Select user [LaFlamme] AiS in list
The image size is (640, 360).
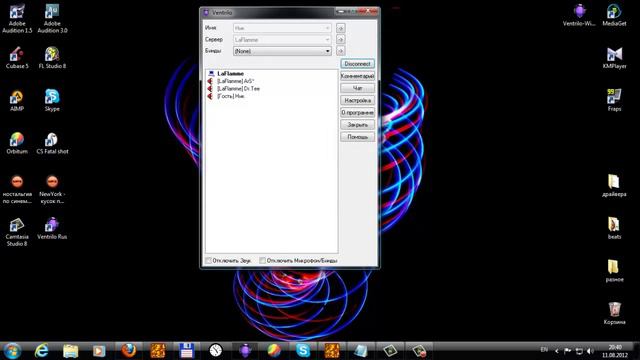(236, 81)
